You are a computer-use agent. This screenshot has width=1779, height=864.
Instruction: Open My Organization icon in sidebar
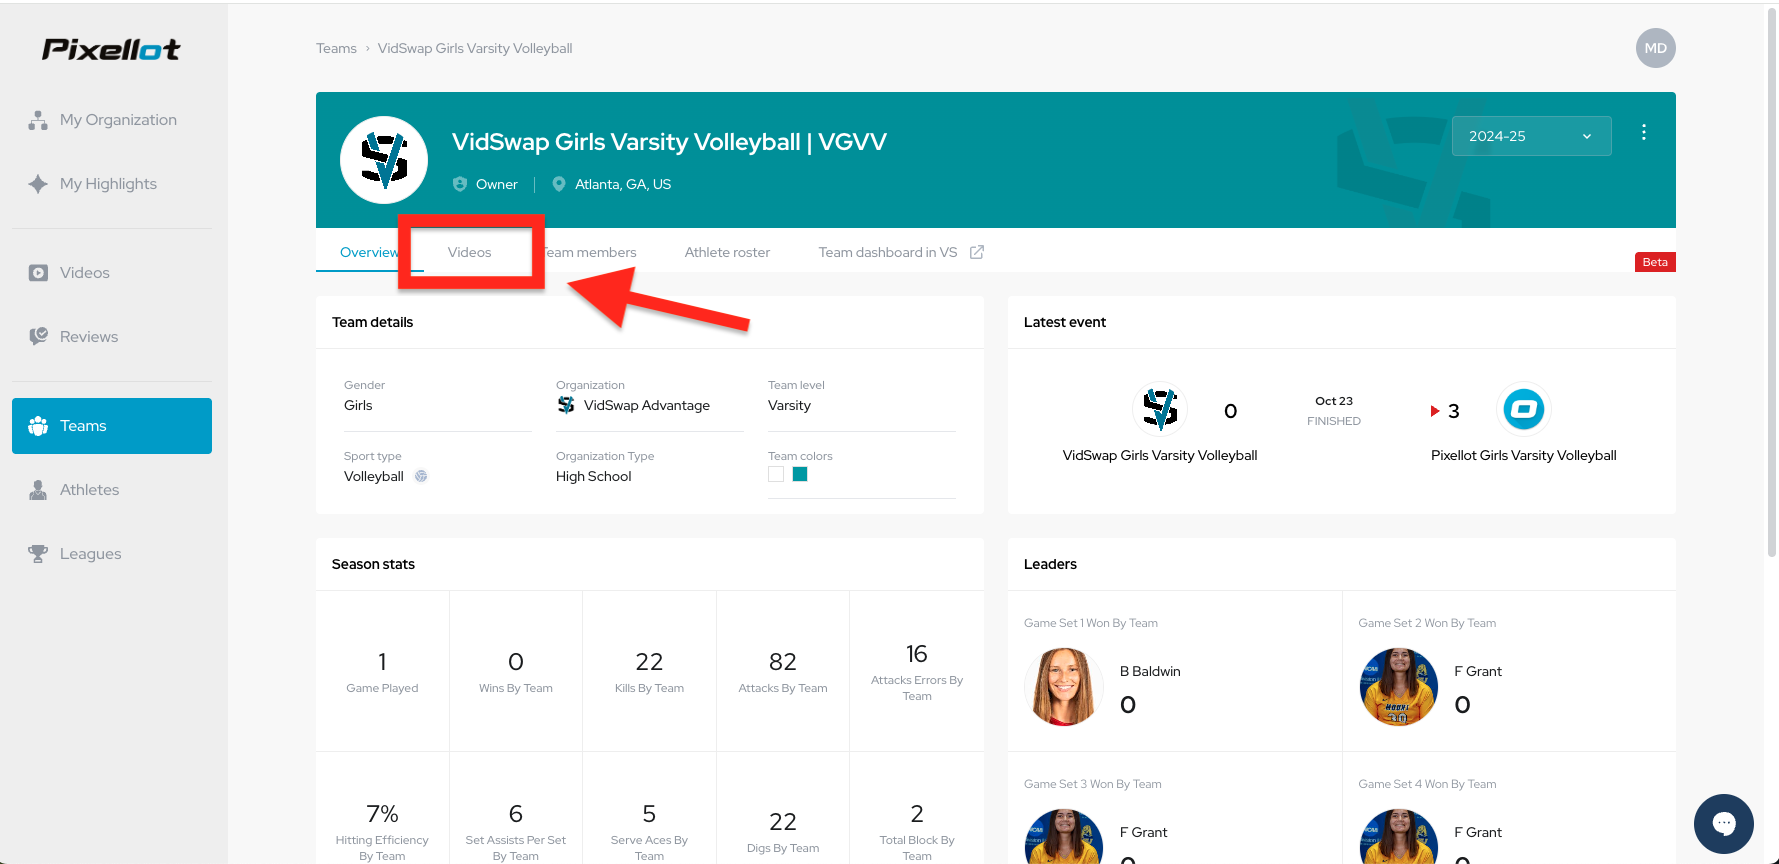pos(38,120)
